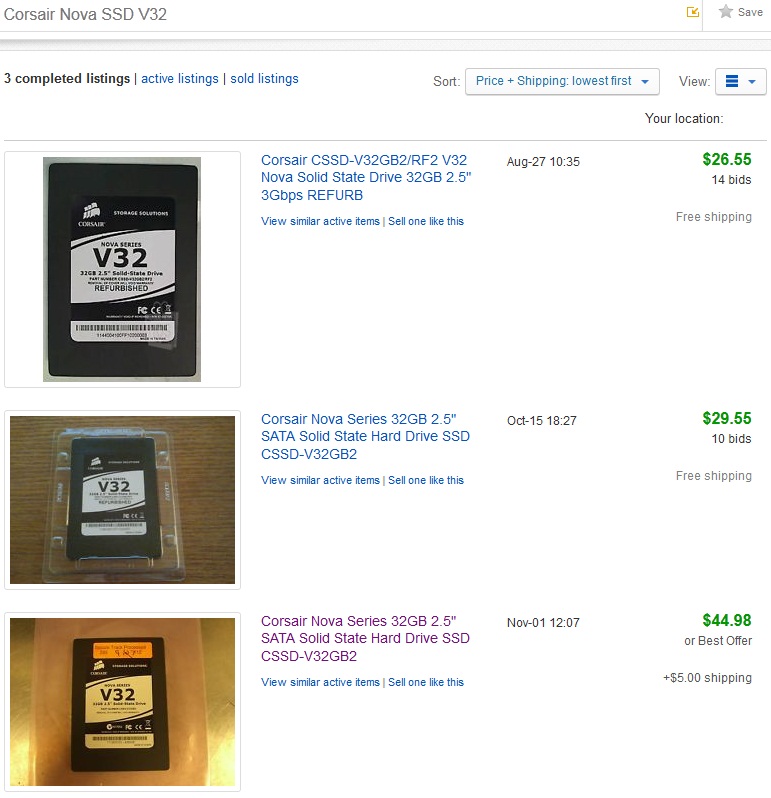Click the Save star icon
This screenshot has width=771, height=798.
tap(726, 11)
